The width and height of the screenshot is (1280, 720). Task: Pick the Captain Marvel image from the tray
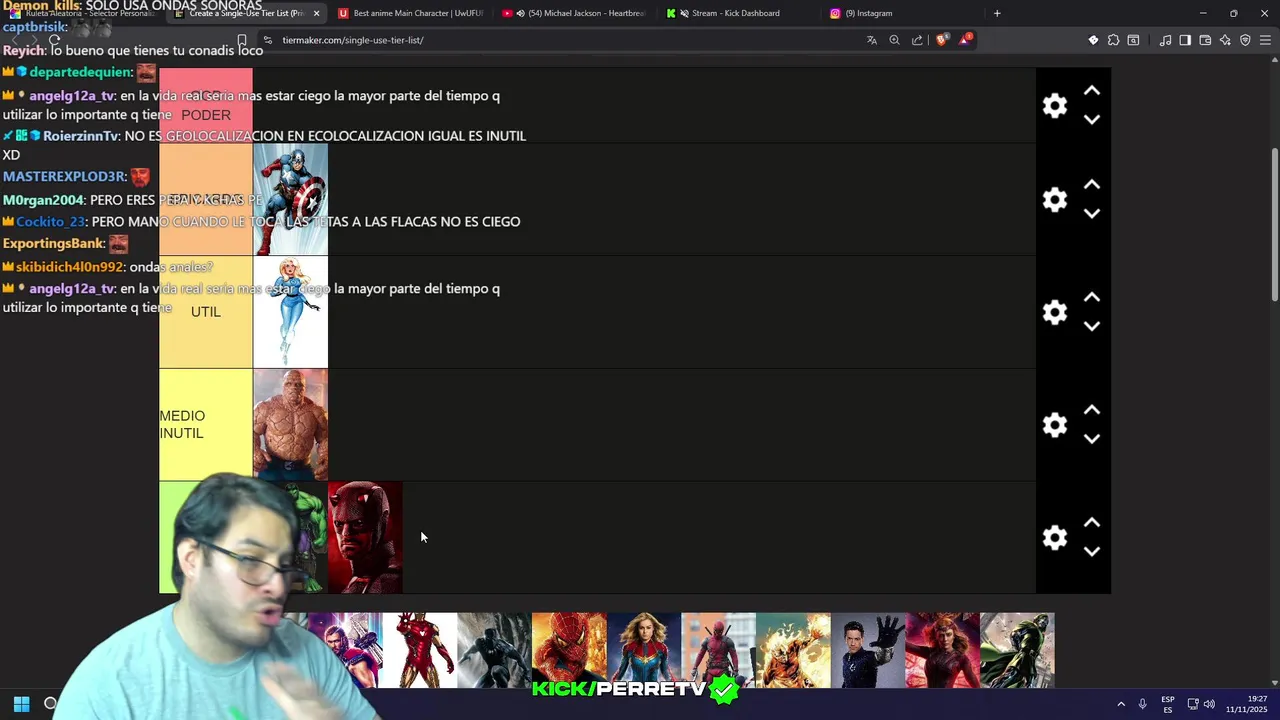[x=644, y=650]
